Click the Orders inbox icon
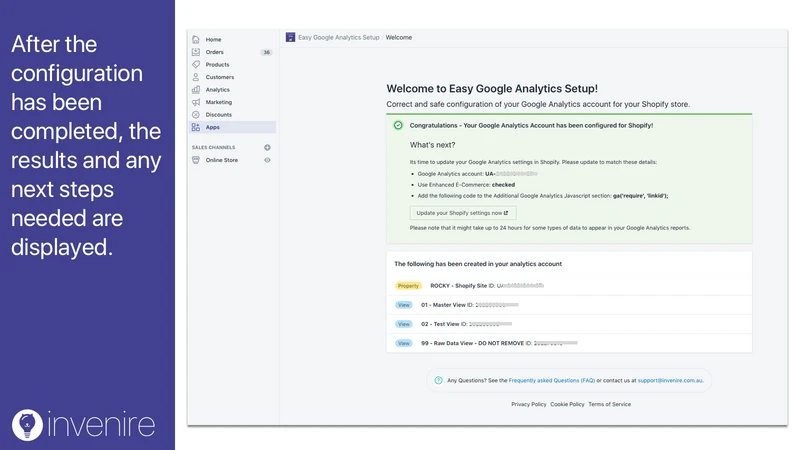Image resolution: width=800 pixels, height=450 pixels. pyautogui.click(x=196, y=52)
